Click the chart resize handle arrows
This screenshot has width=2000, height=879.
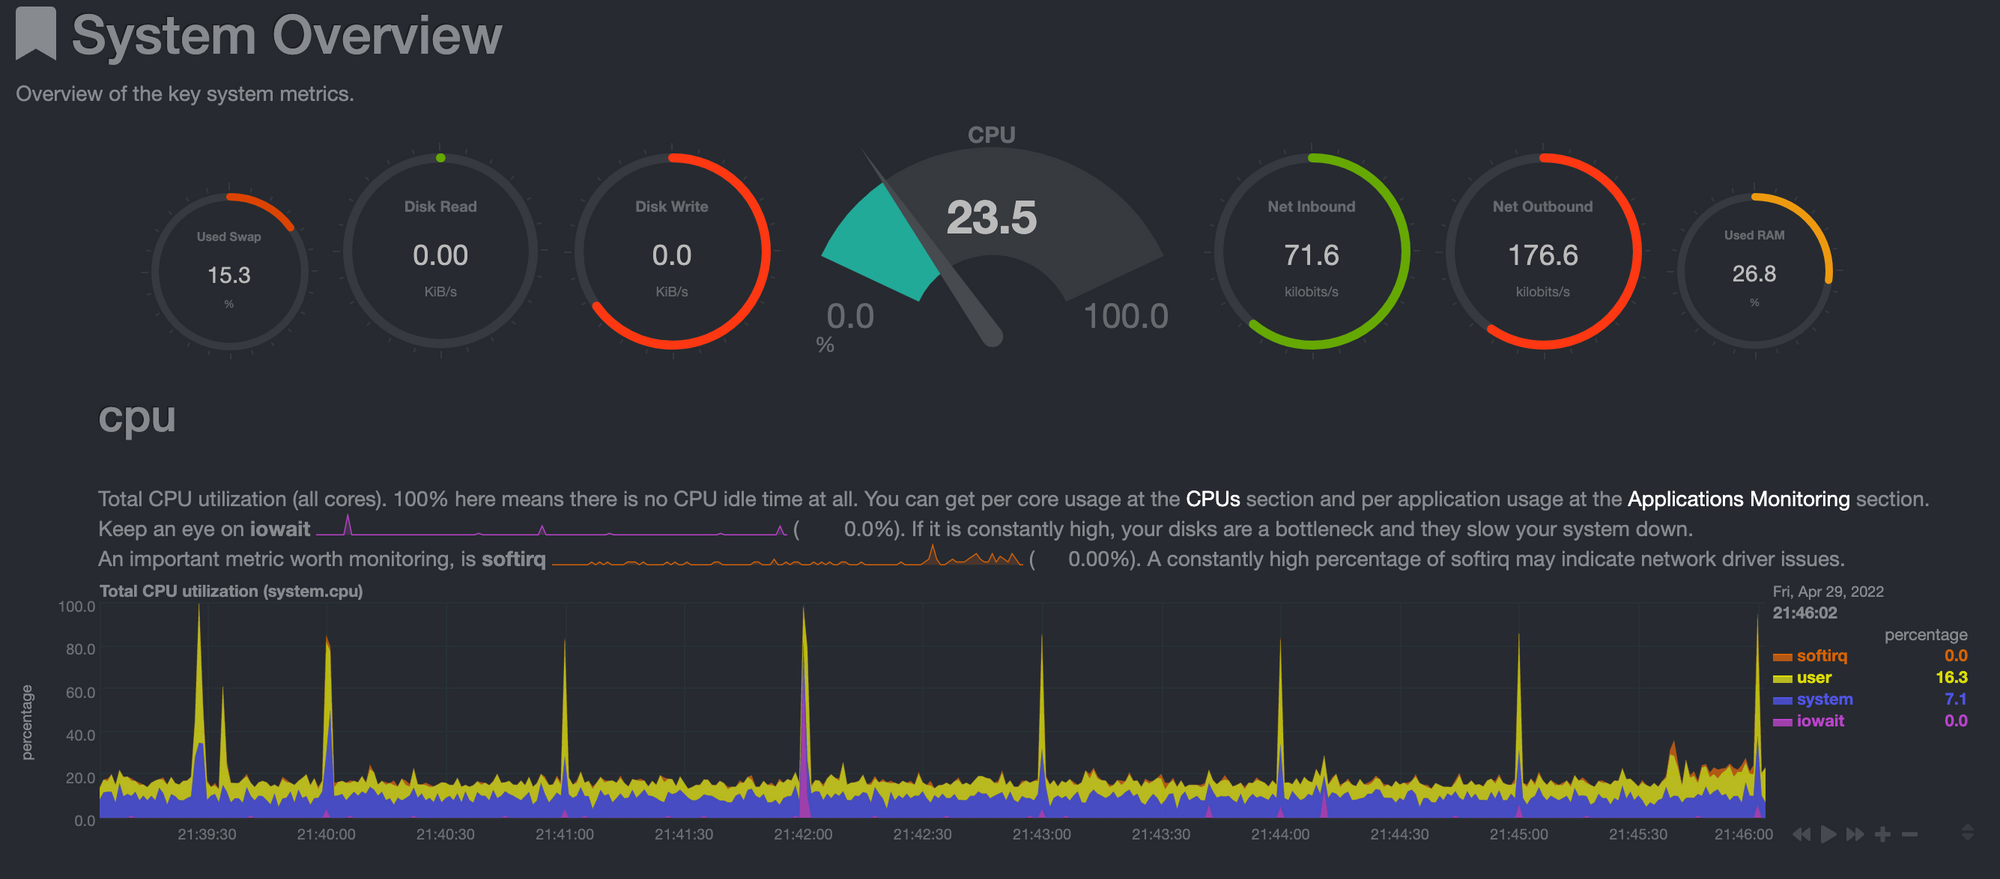(1967, 832)
